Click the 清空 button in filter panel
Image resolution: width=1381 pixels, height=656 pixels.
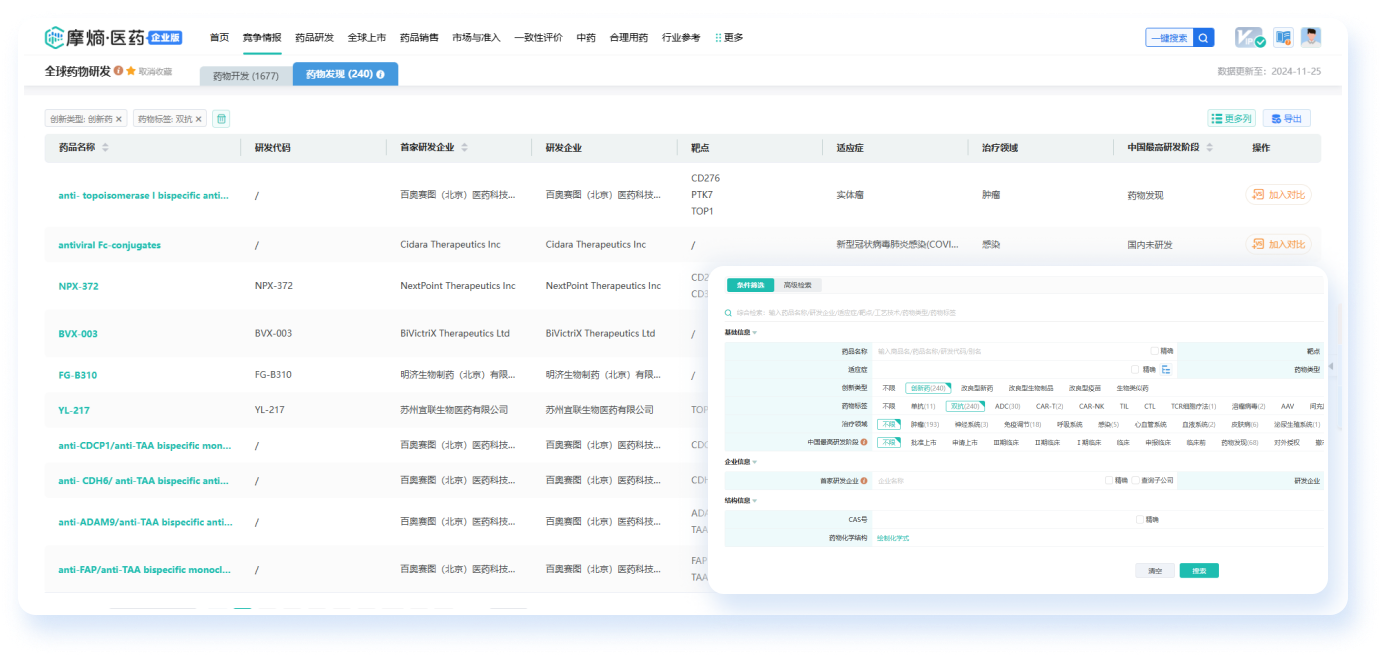(x=1155, y=571)
